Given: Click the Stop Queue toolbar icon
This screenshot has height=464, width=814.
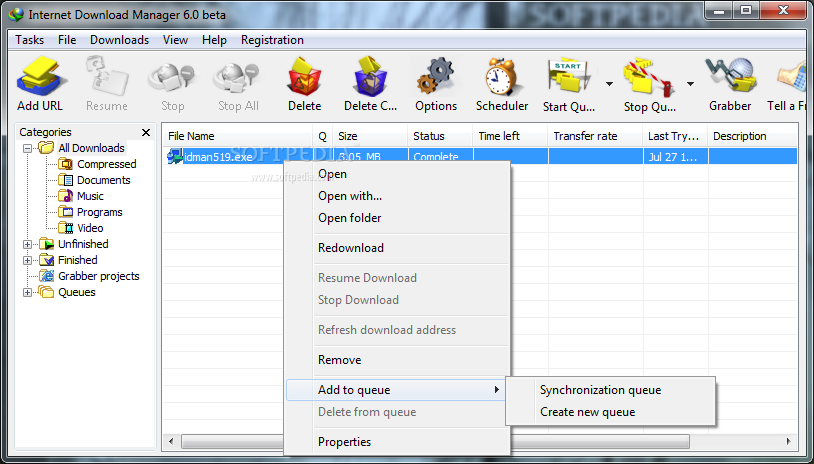Looking at the screenshot, I should (x=650, y=78).
